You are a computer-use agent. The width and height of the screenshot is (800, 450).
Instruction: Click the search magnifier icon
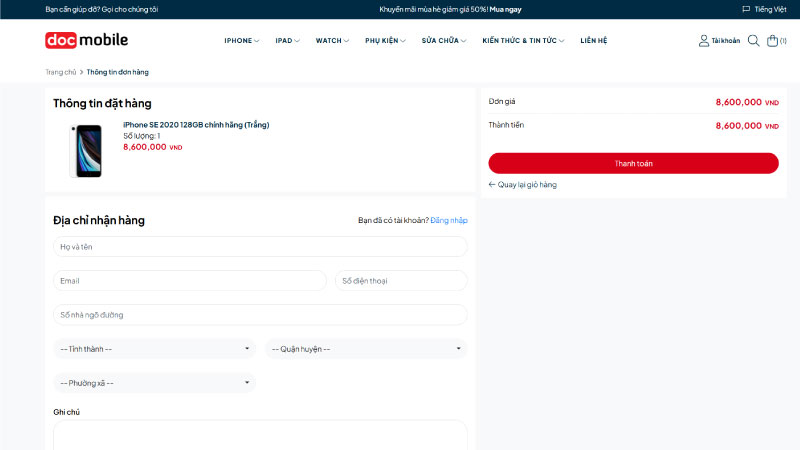(754, 41)
